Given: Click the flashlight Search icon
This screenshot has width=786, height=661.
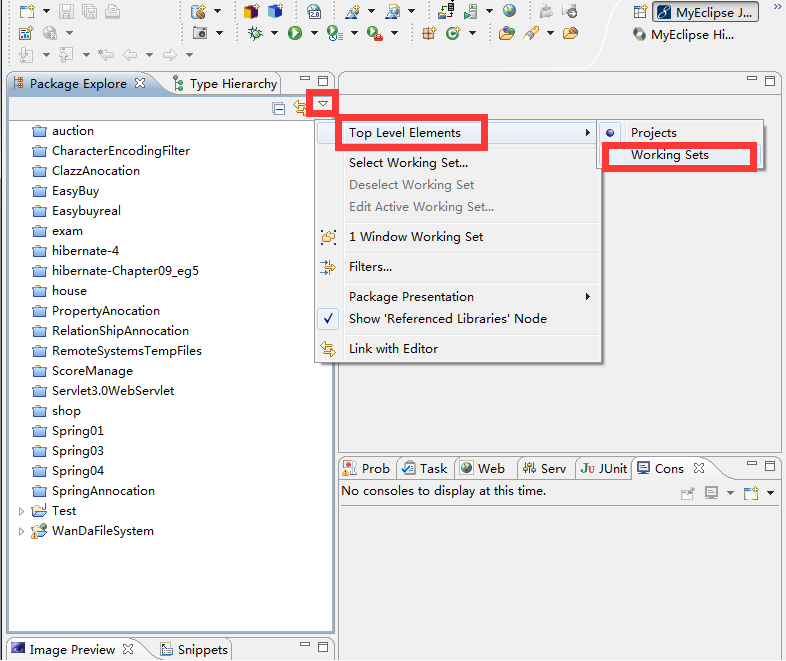Looking at the screenshot, I should coord(531,33).
